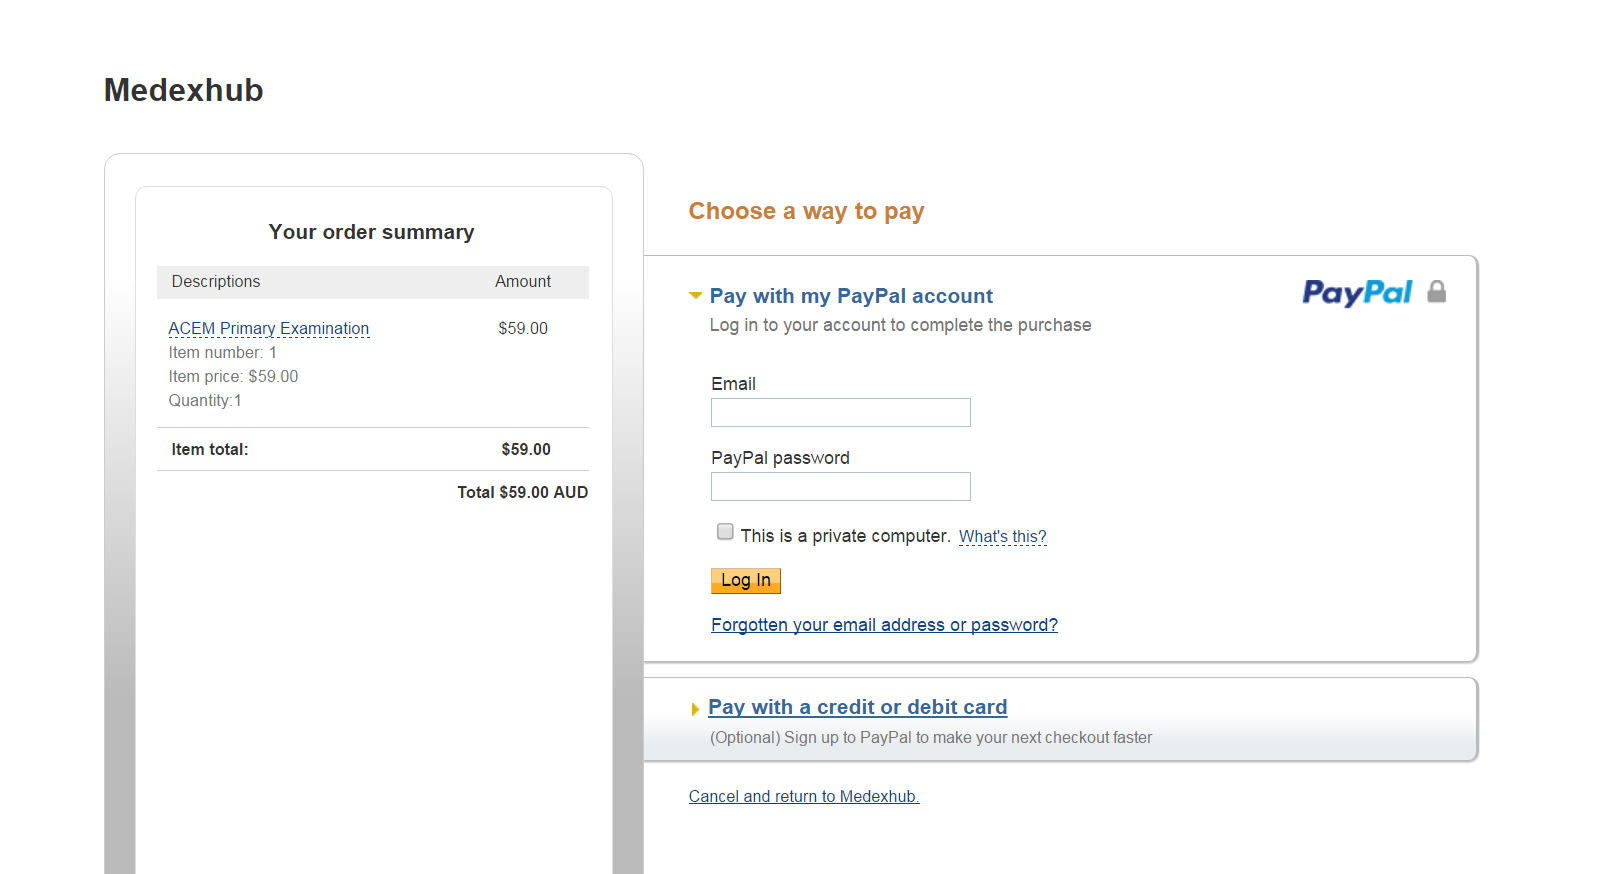Click the Amount column header

(523, 282)
